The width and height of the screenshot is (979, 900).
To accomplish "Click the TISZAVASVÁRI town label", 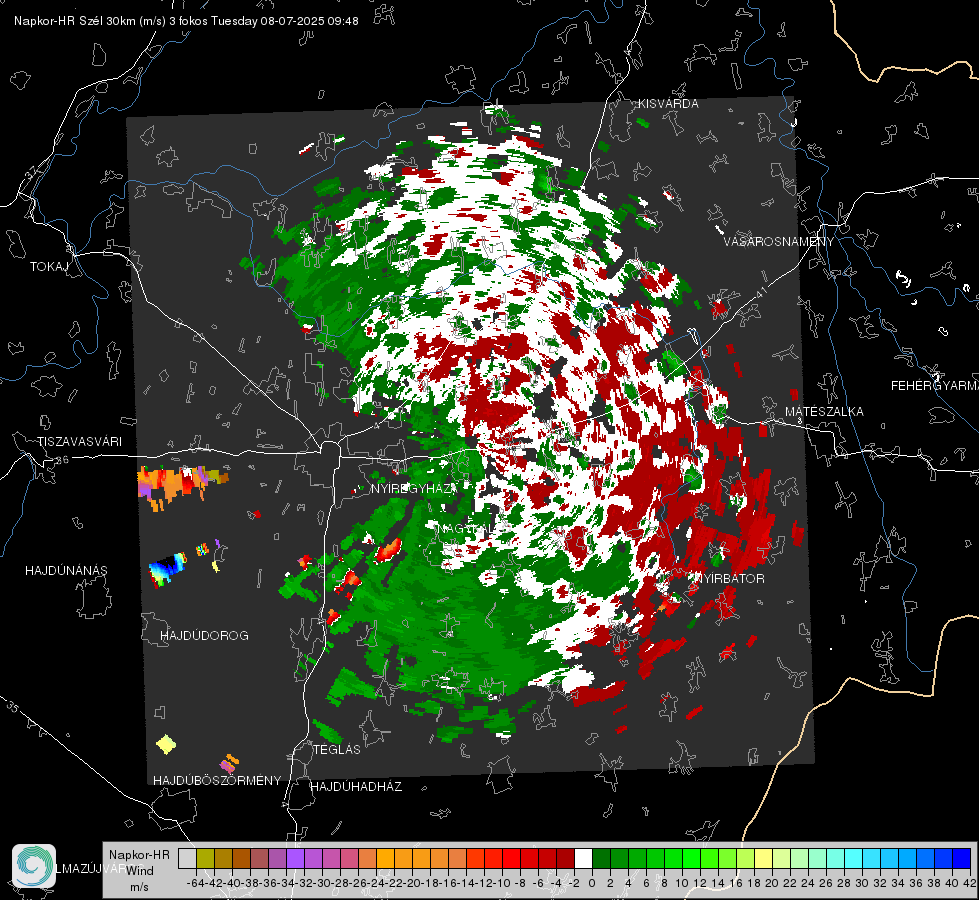I will coord(79,442).
